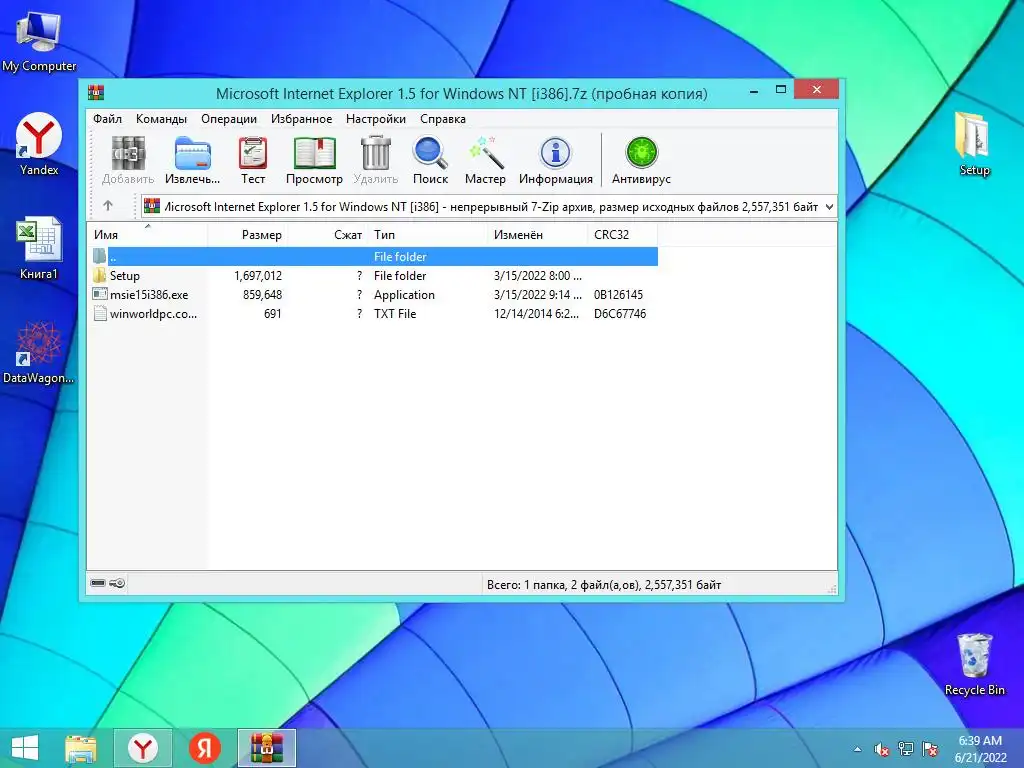Open Yandex desktop shortcut
The width and height of the screenshot is (1024, 768).
[x=39, y=144]
